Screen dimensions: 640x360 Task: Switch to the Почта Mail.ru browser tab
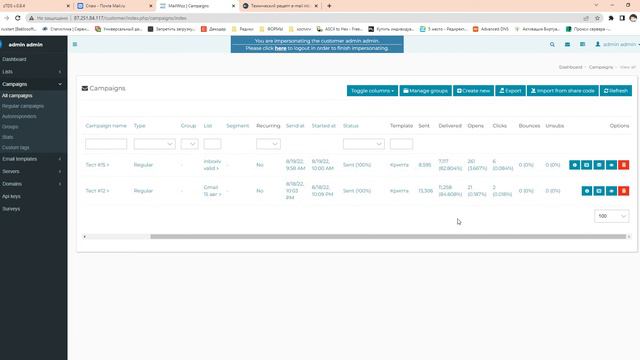click(x=115, y=6)
